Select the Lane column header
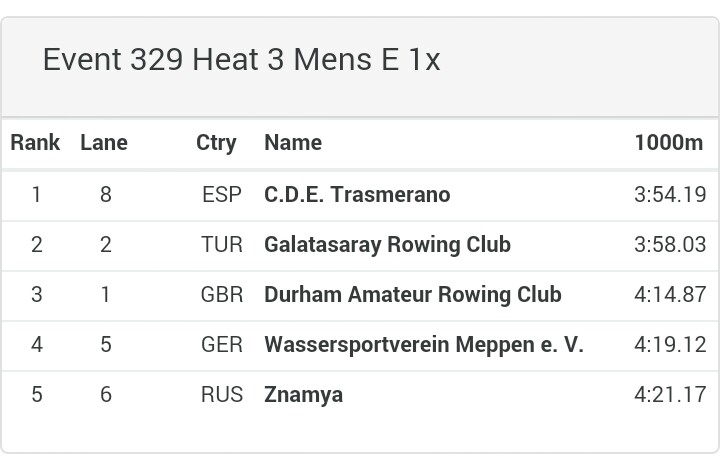 click(x=104, y=142)
